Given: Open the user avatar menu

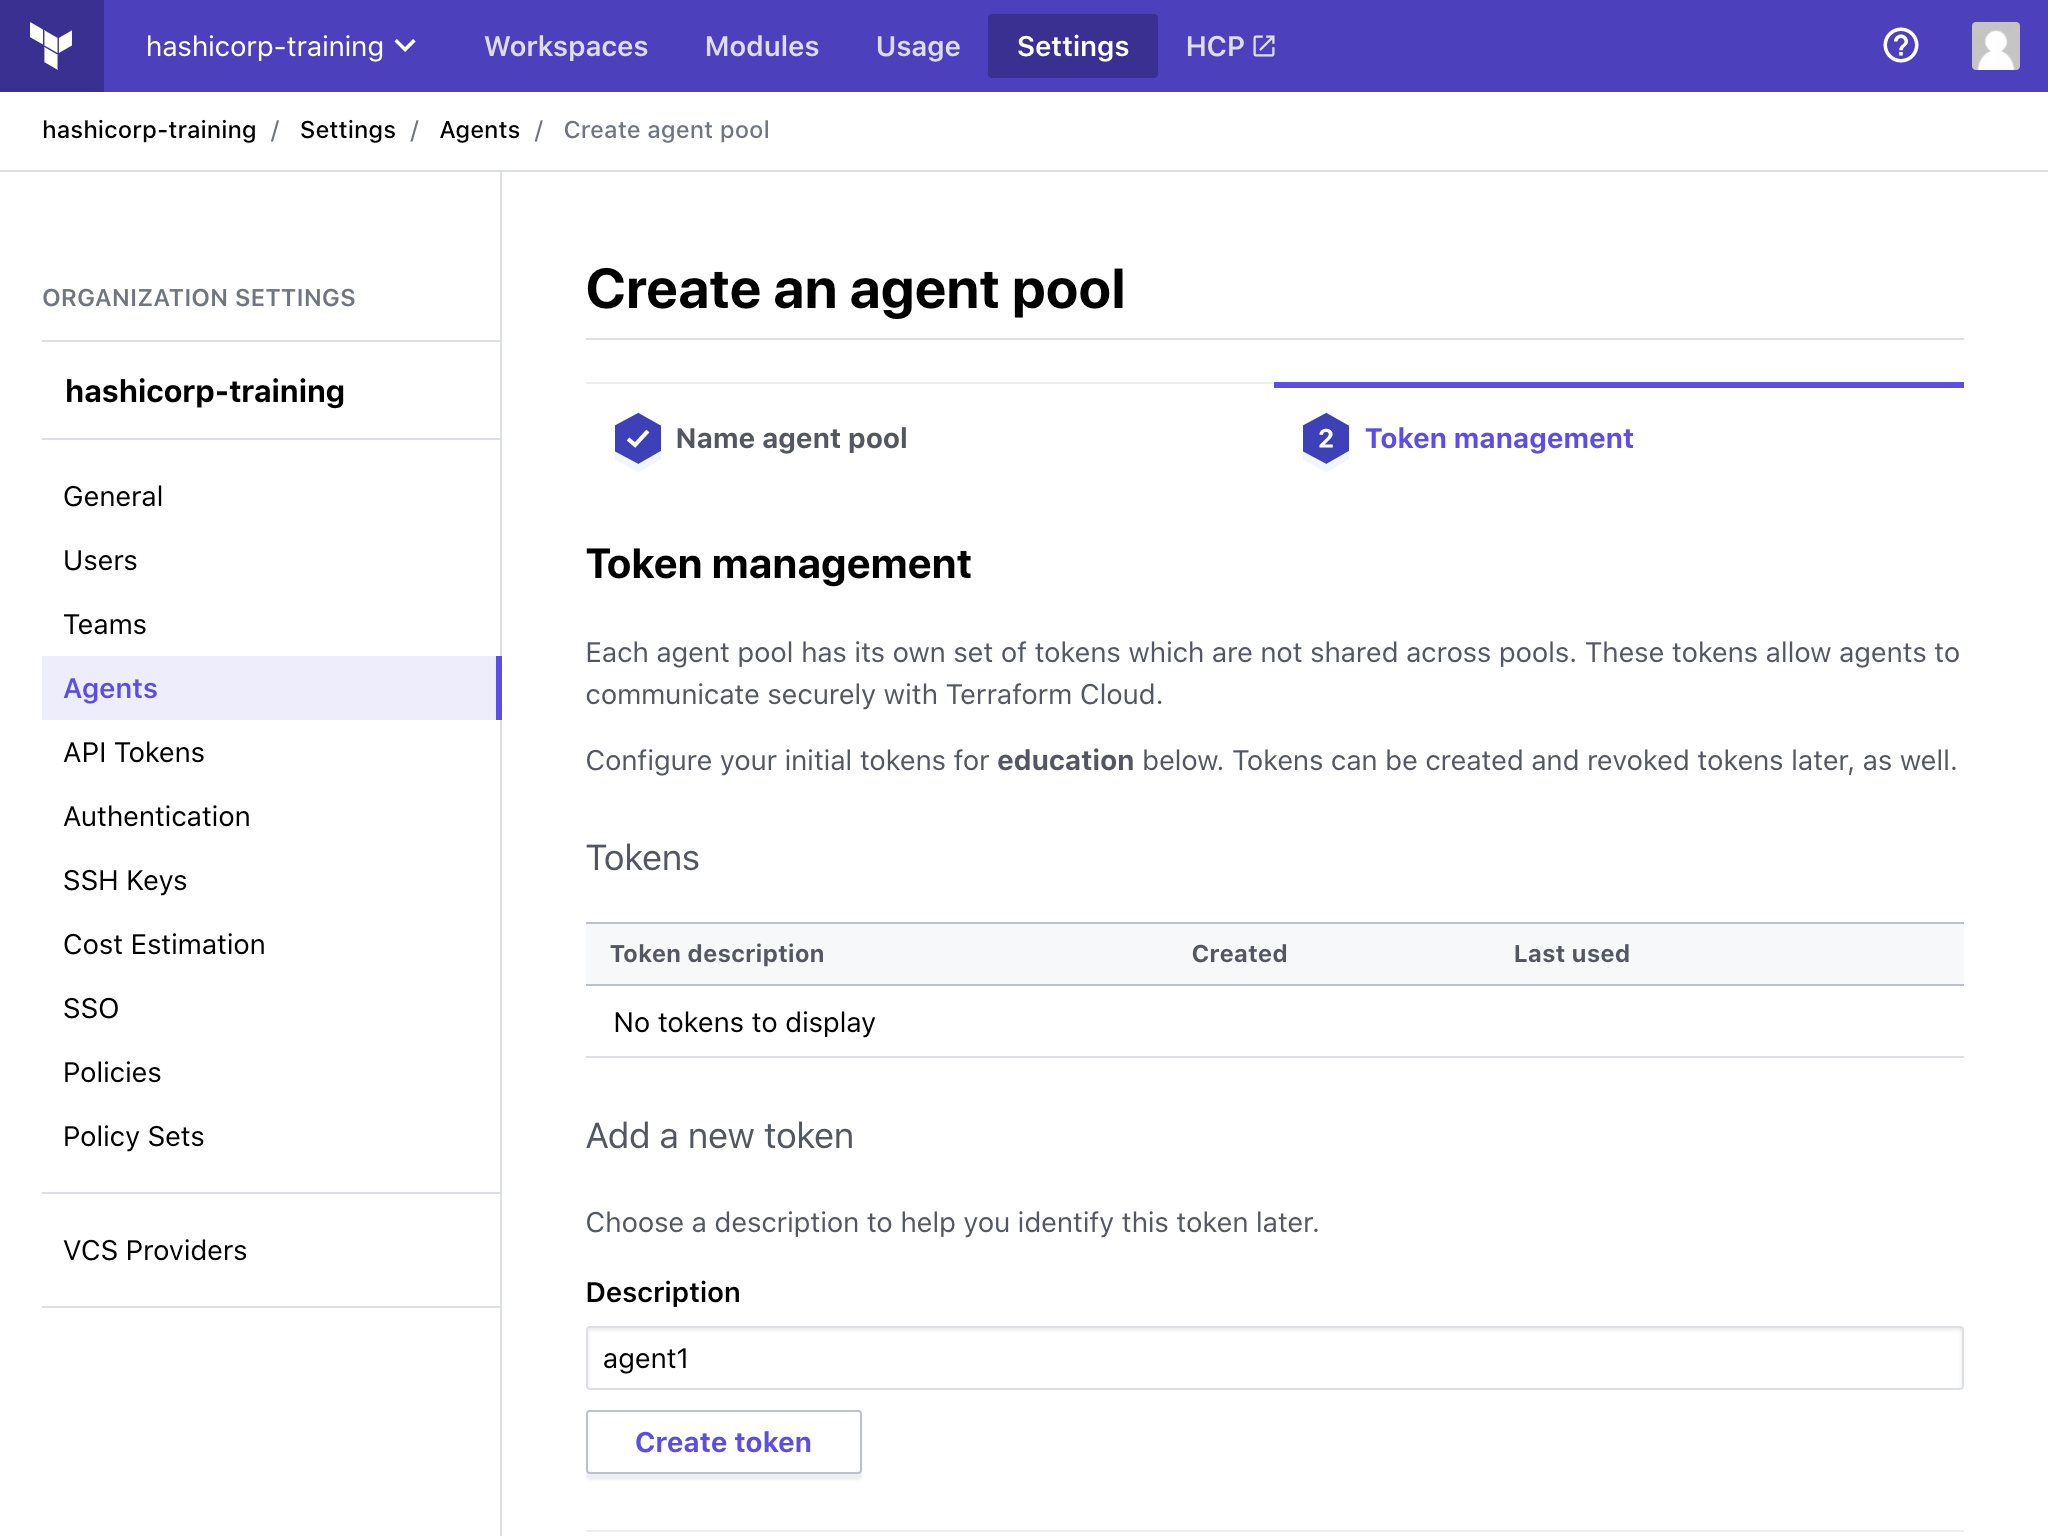Looking at the screenshot, I should 1995,46.
